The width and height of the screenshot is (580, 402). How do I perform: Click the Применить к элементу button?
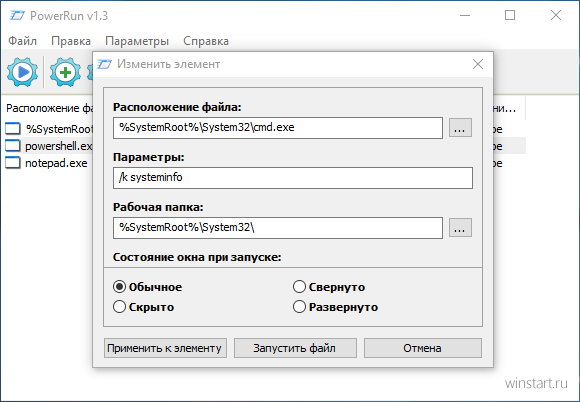165,348
